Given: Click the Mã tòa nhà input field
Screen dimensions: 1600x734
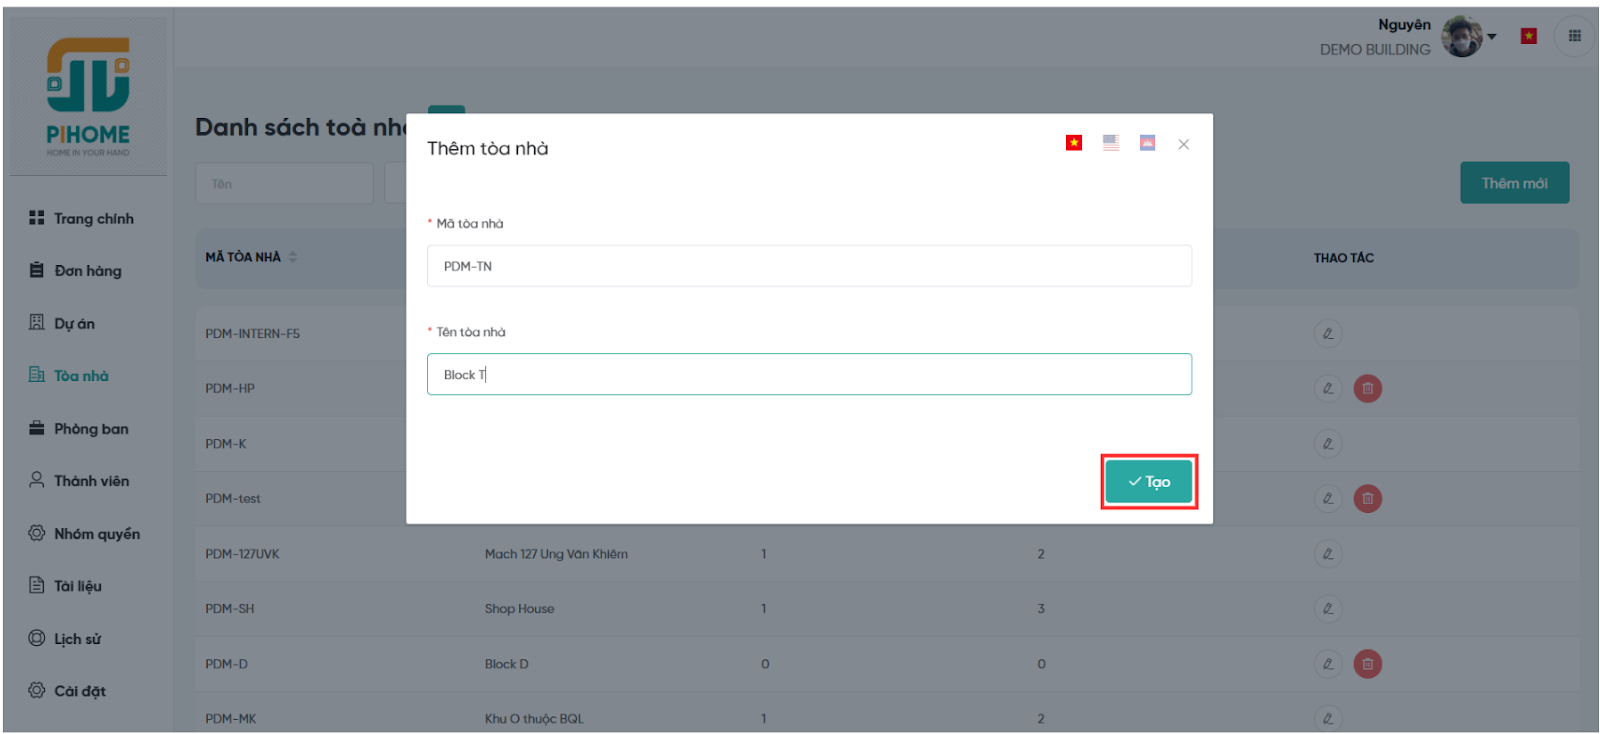Looking at the screenshot, I should click(x=808, y=266).
